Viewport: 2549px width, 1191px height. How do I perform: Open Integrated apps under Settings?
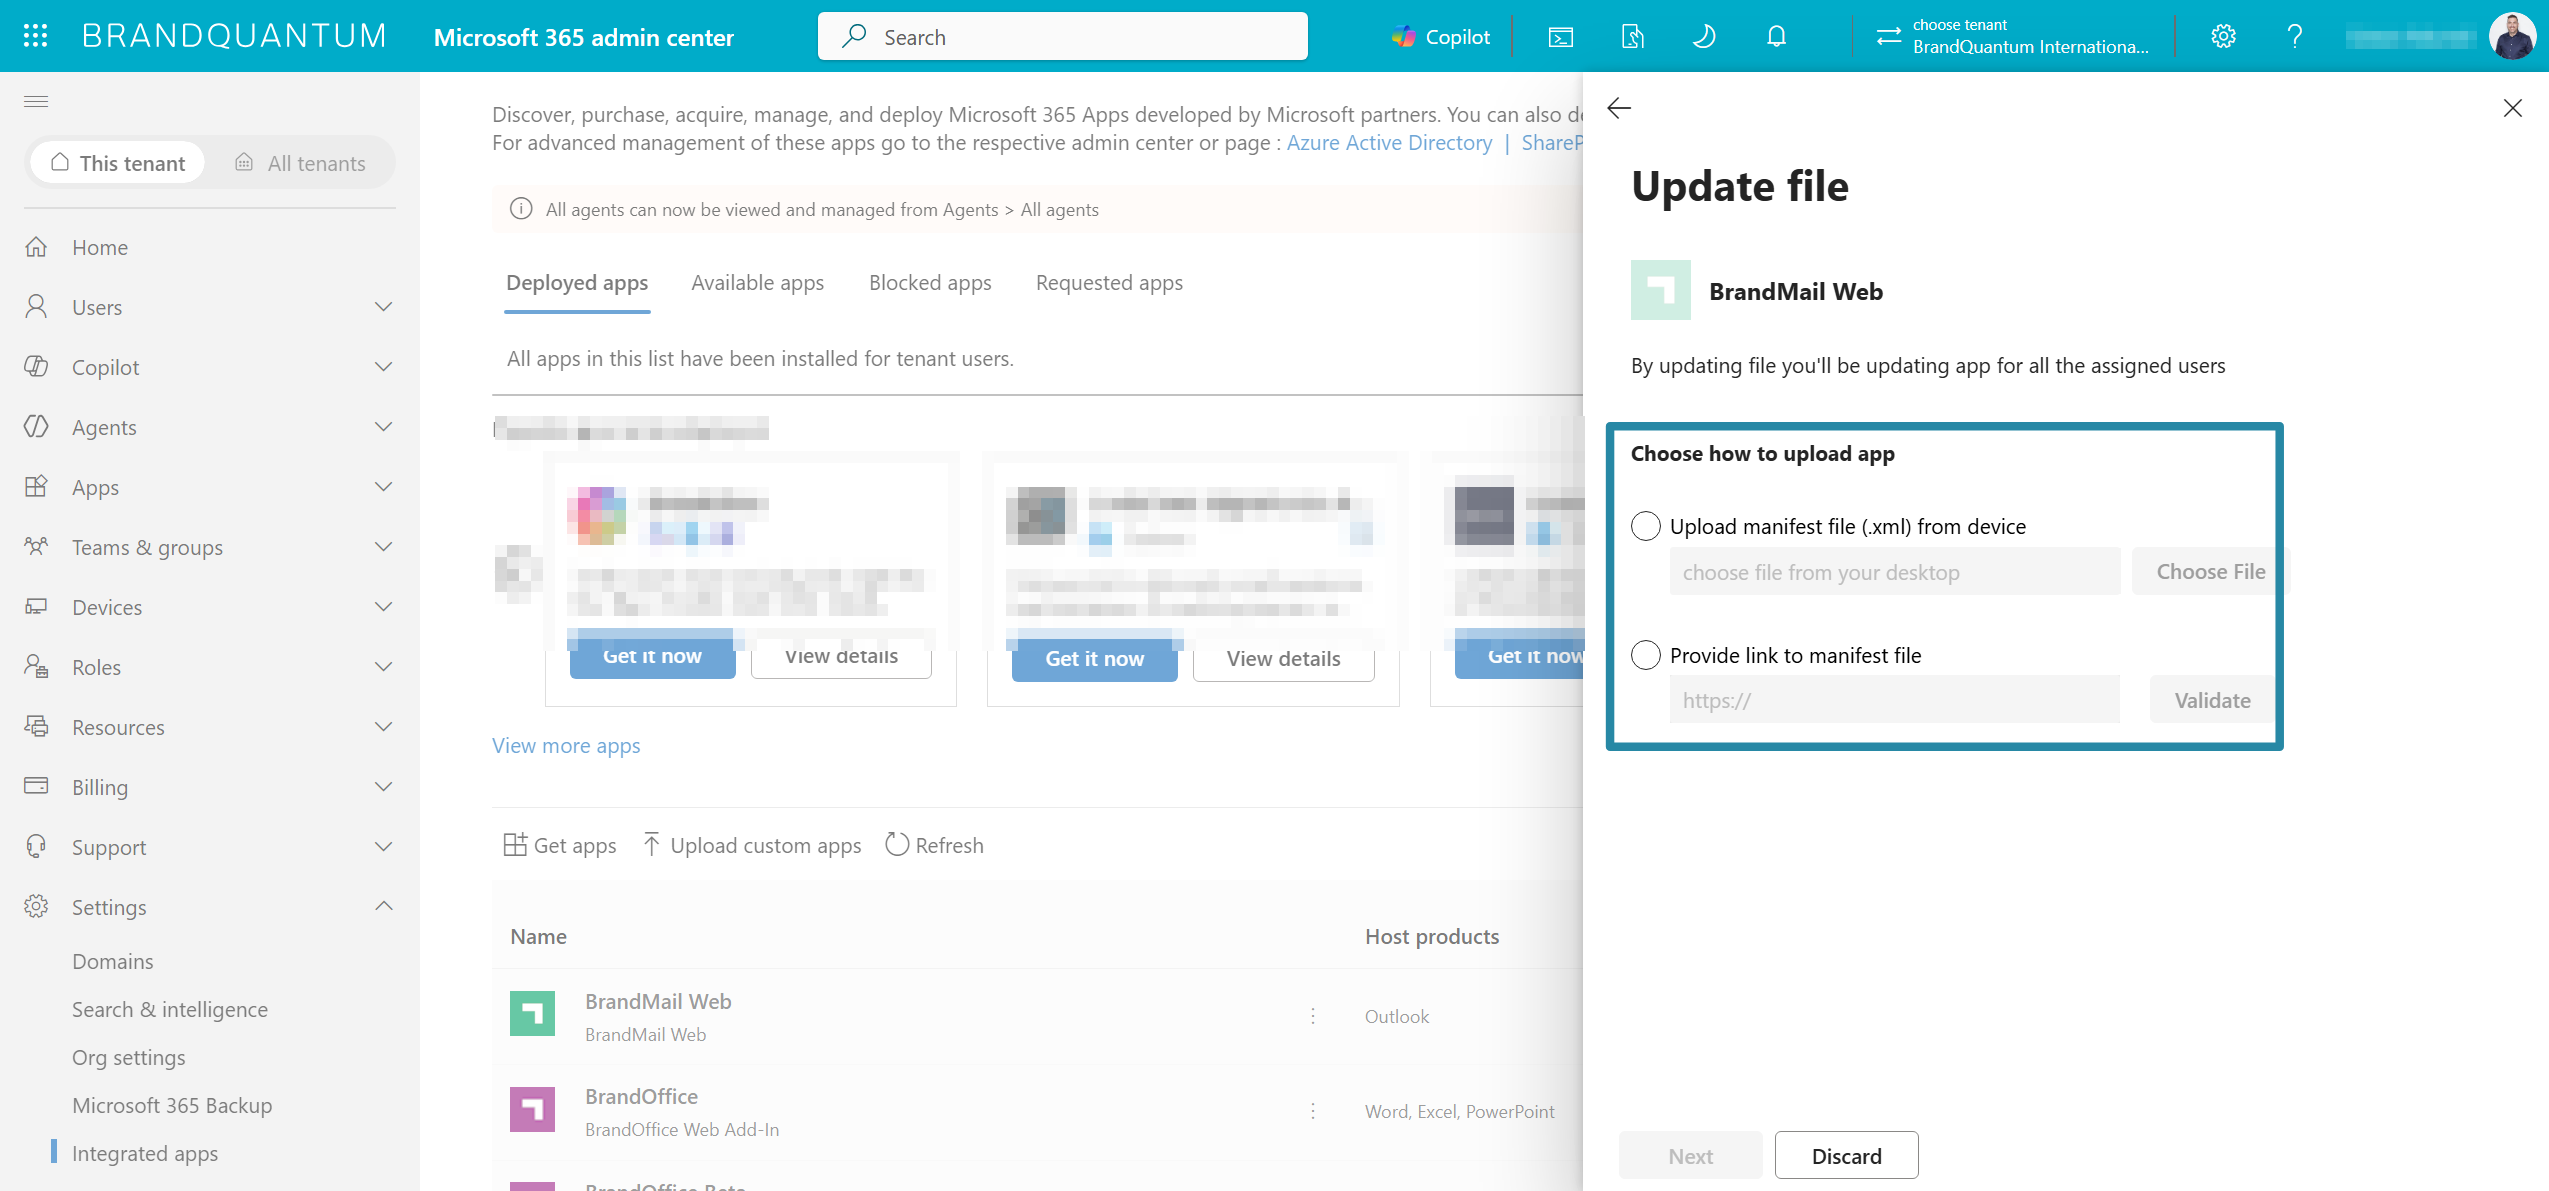(145, 1153)
